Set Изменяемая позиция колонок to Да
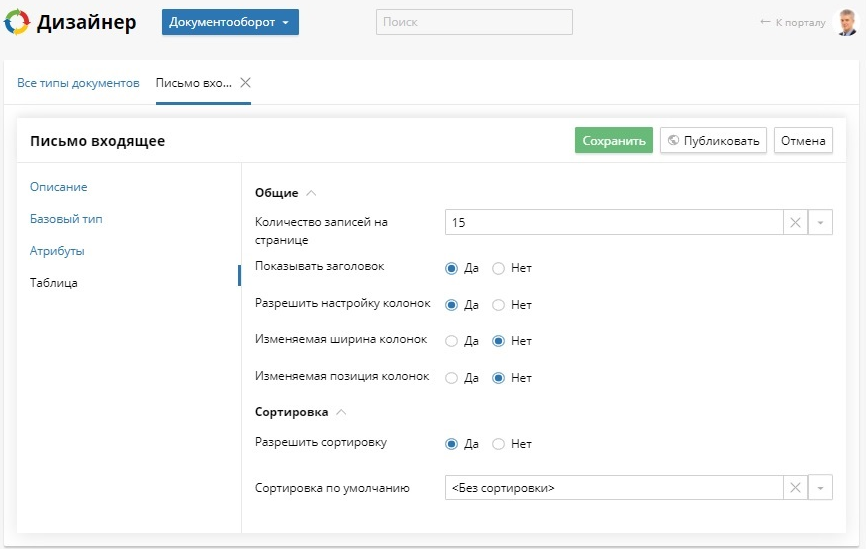The height and width of the screenshot is (552, 866). tap(451, 378)
